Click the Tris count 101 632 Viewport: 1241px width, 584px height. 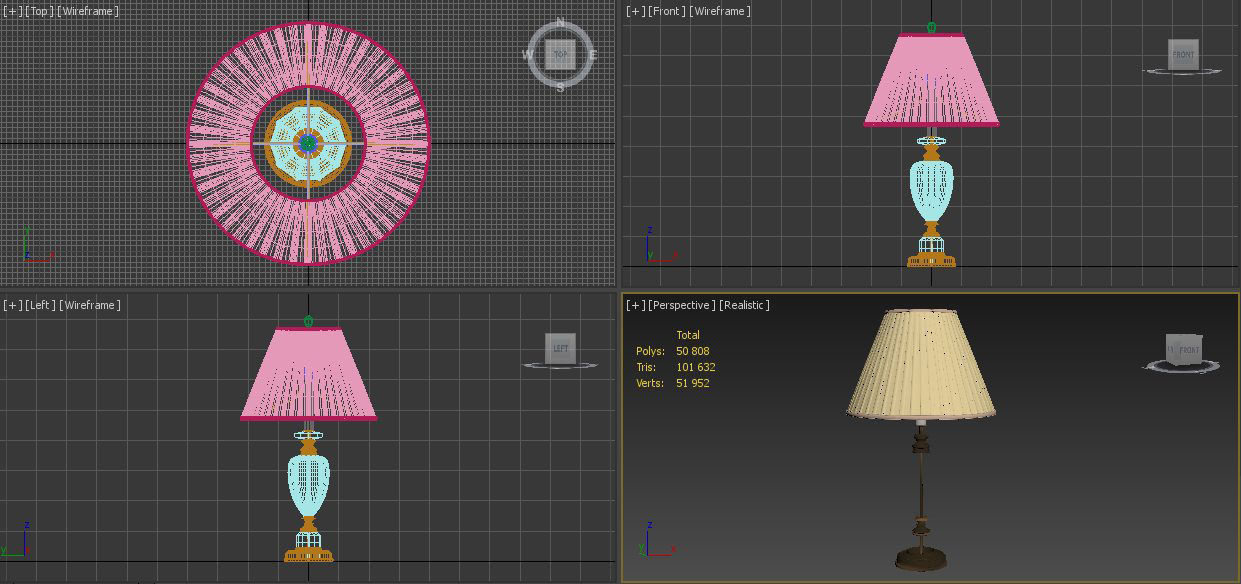click(x=696, y=367)
